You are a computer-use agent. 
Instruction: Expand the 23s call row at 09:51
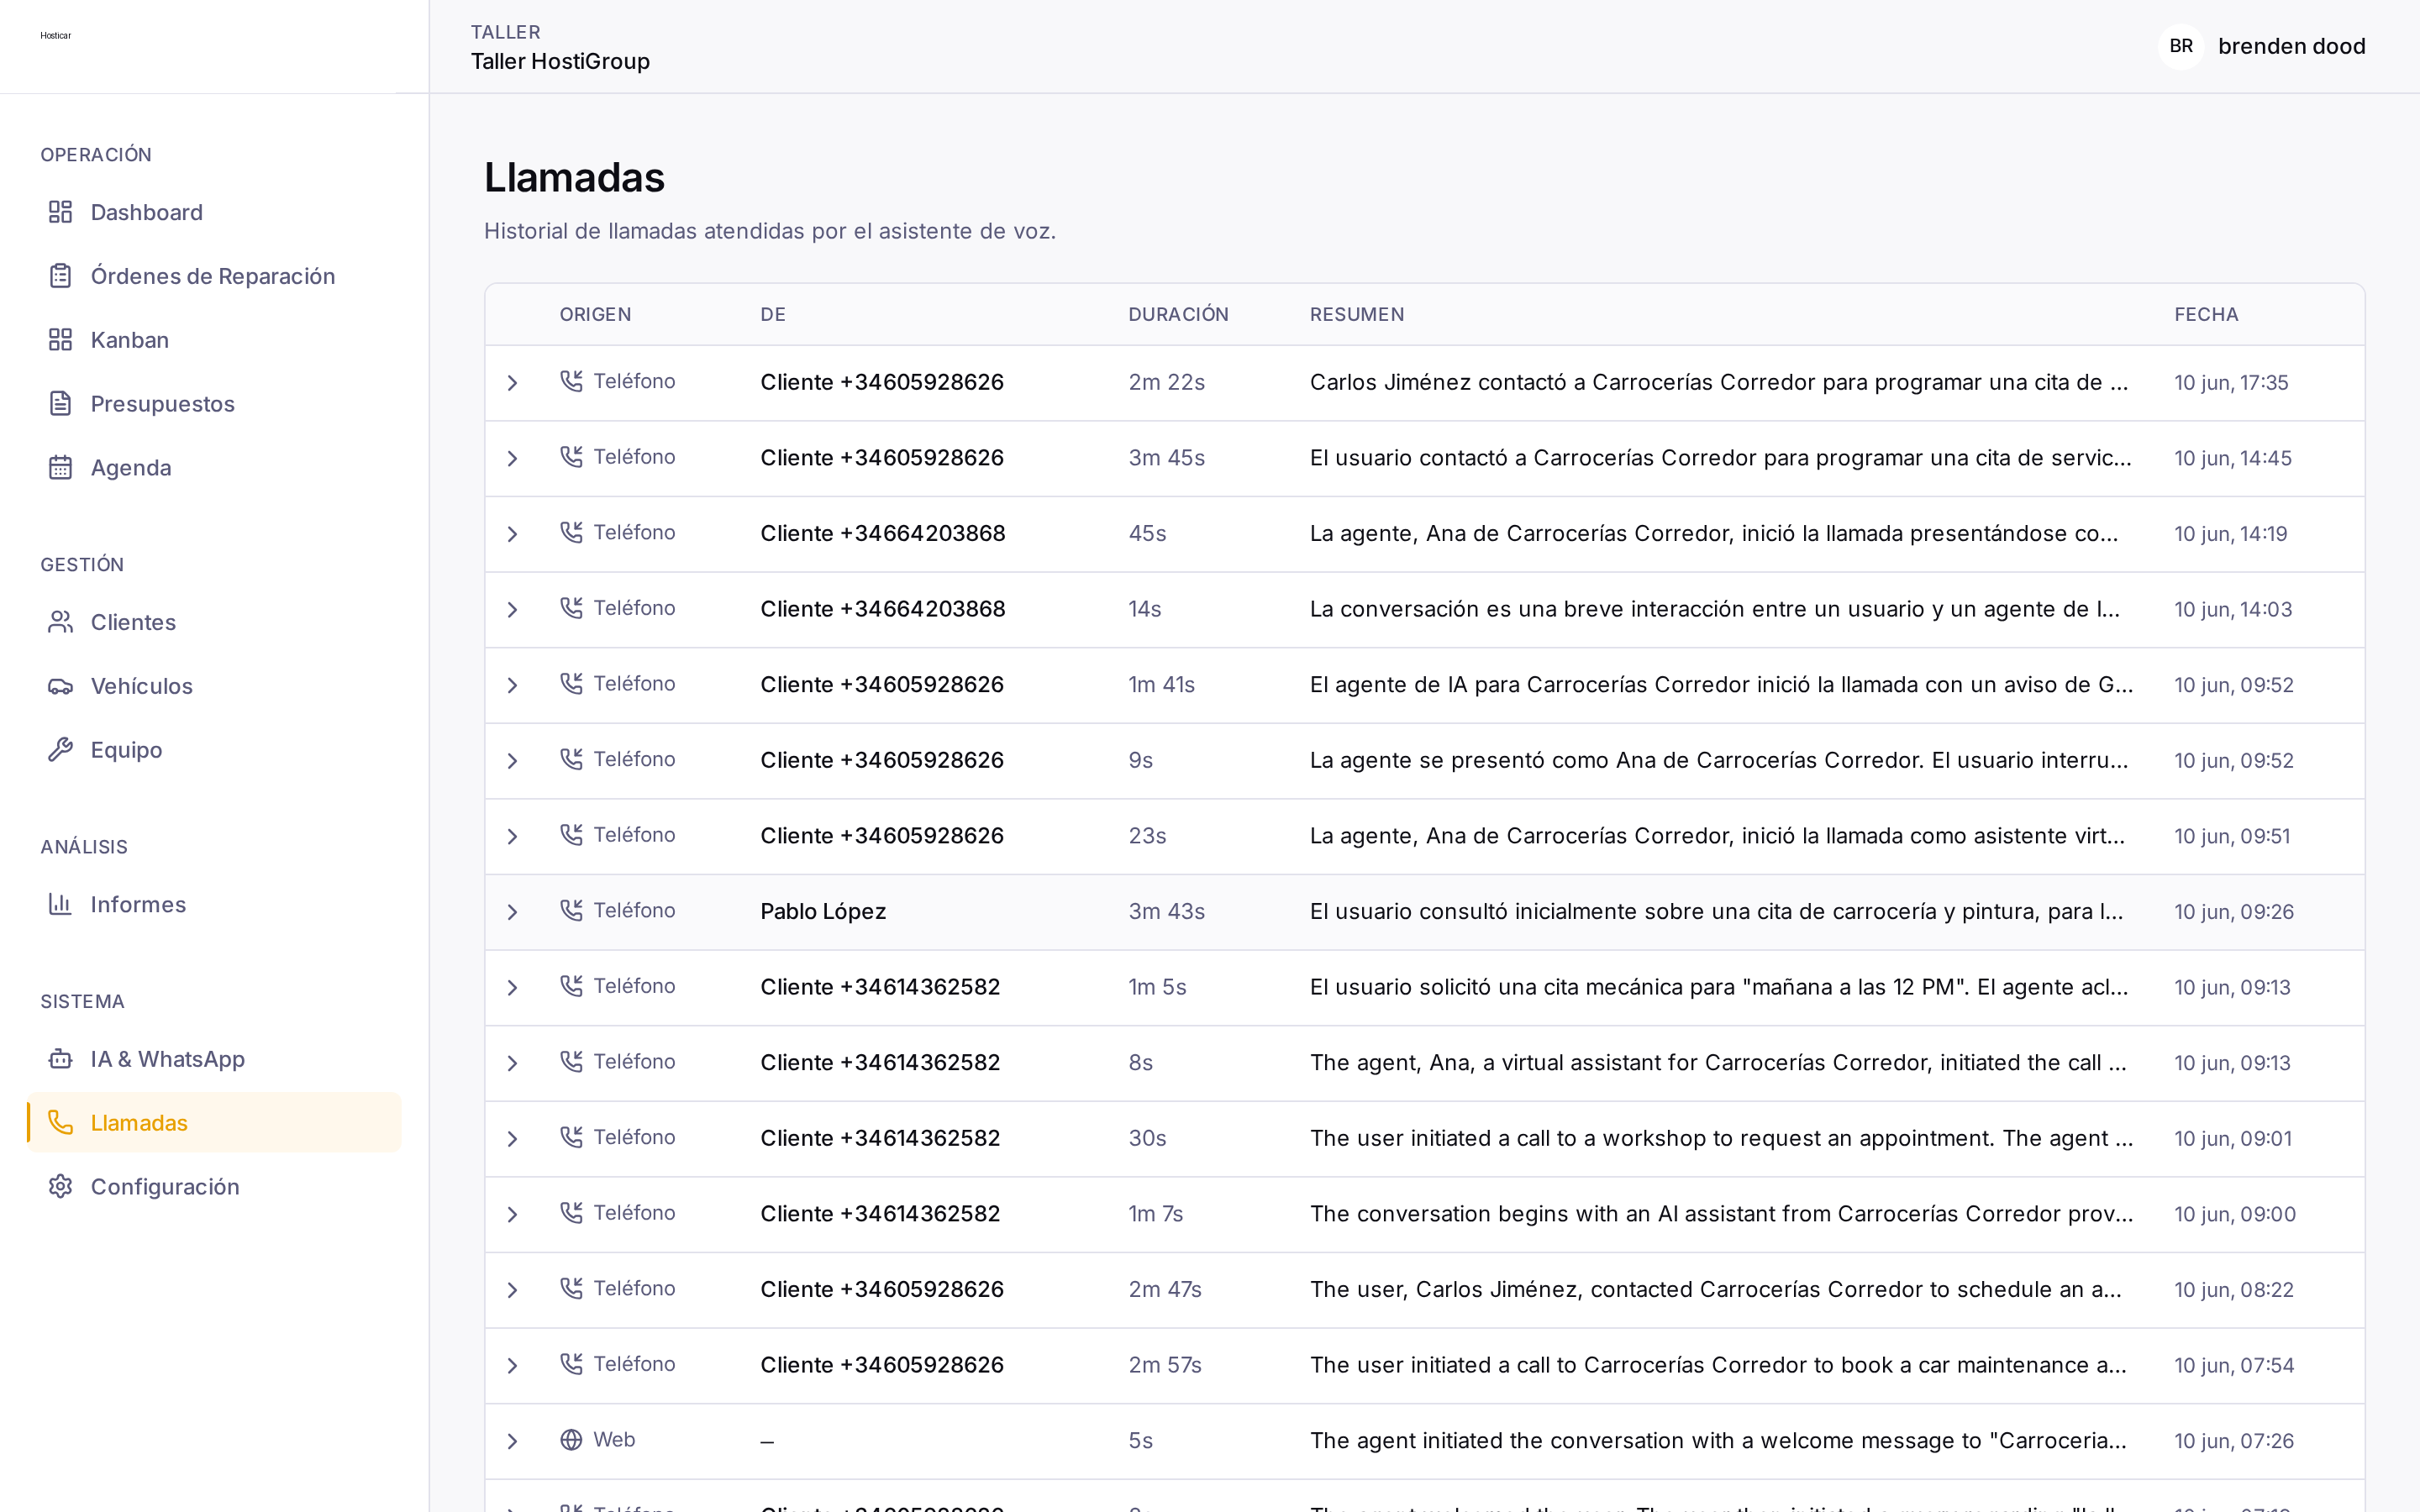coord(512,837)
